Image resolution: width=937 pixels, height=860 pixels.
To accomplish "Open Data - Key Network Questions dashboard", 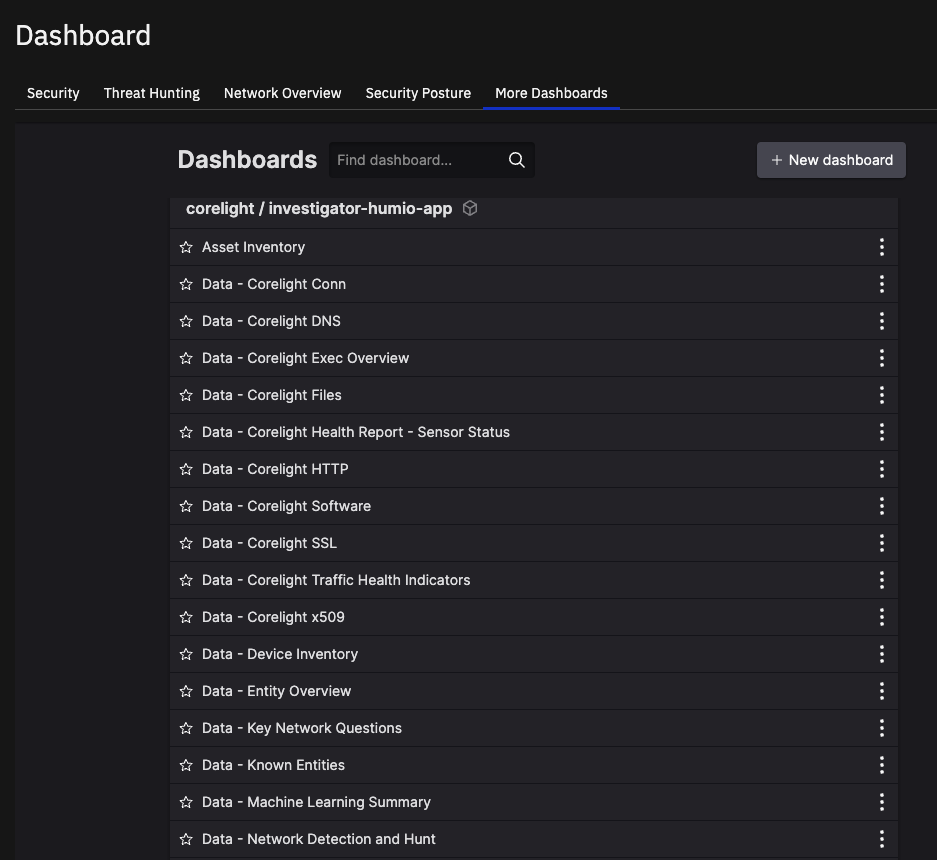I will (302, 729).
